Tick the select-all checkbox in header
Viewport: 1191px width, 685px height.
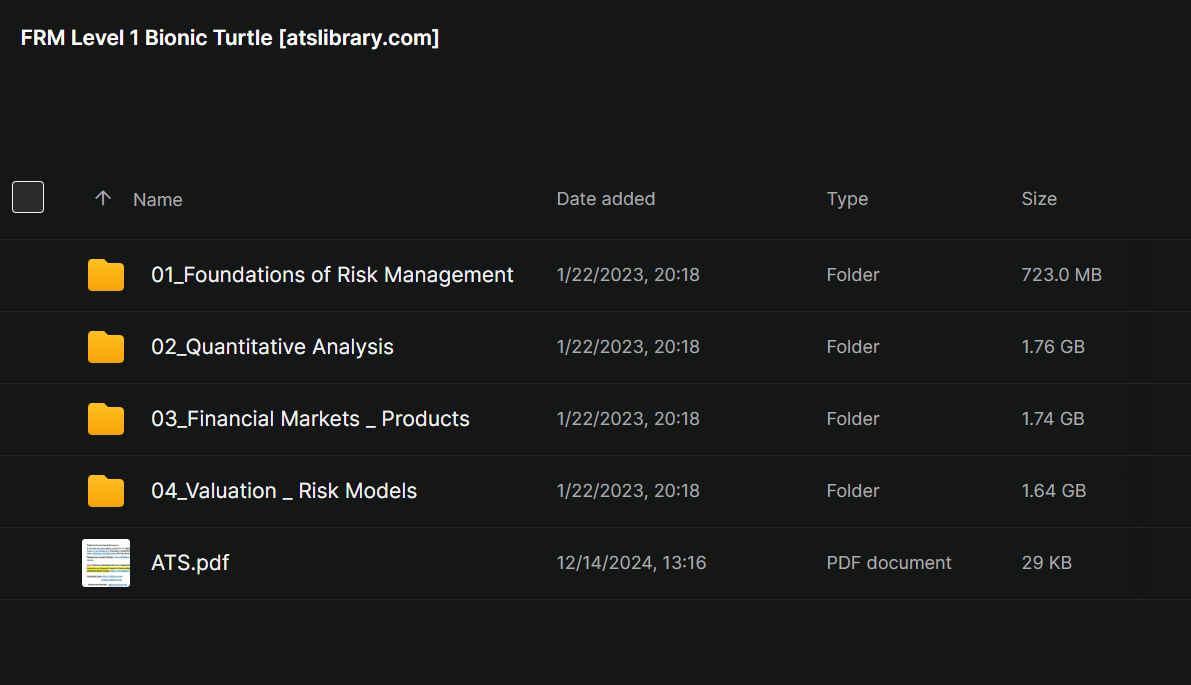point(28,197)
